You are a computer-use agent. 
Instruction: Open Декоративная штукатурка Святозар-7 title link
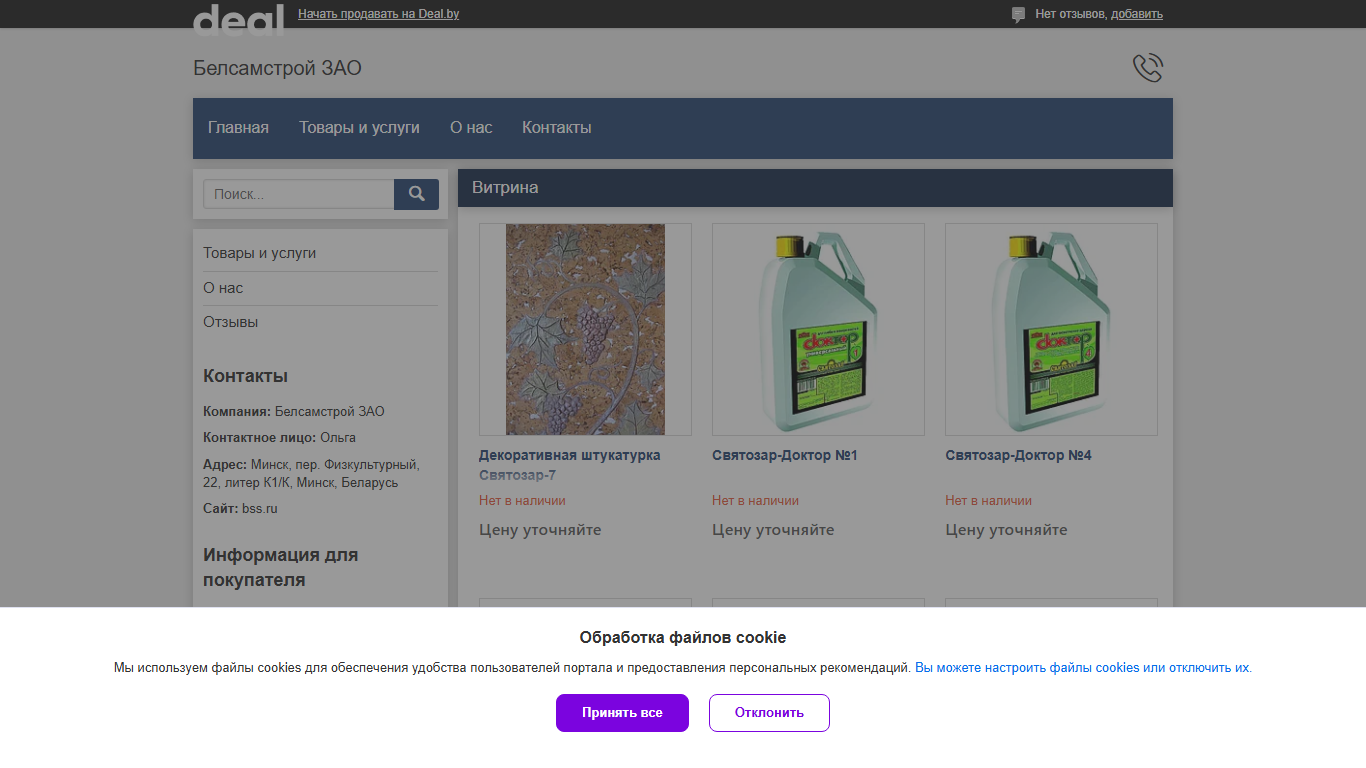point(570,465)
